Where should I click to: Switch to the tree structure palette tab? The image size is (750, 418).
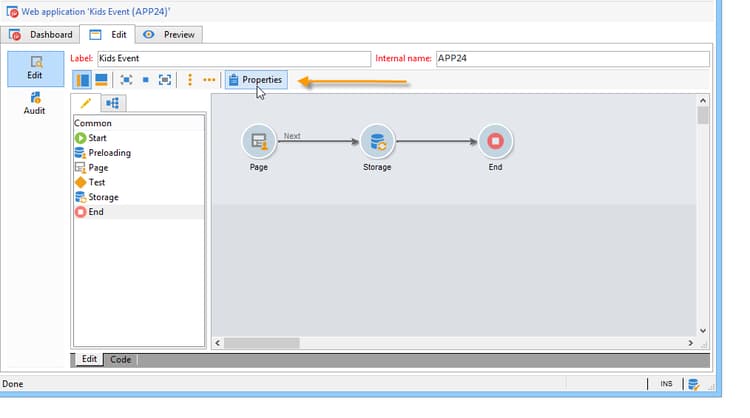112,103
